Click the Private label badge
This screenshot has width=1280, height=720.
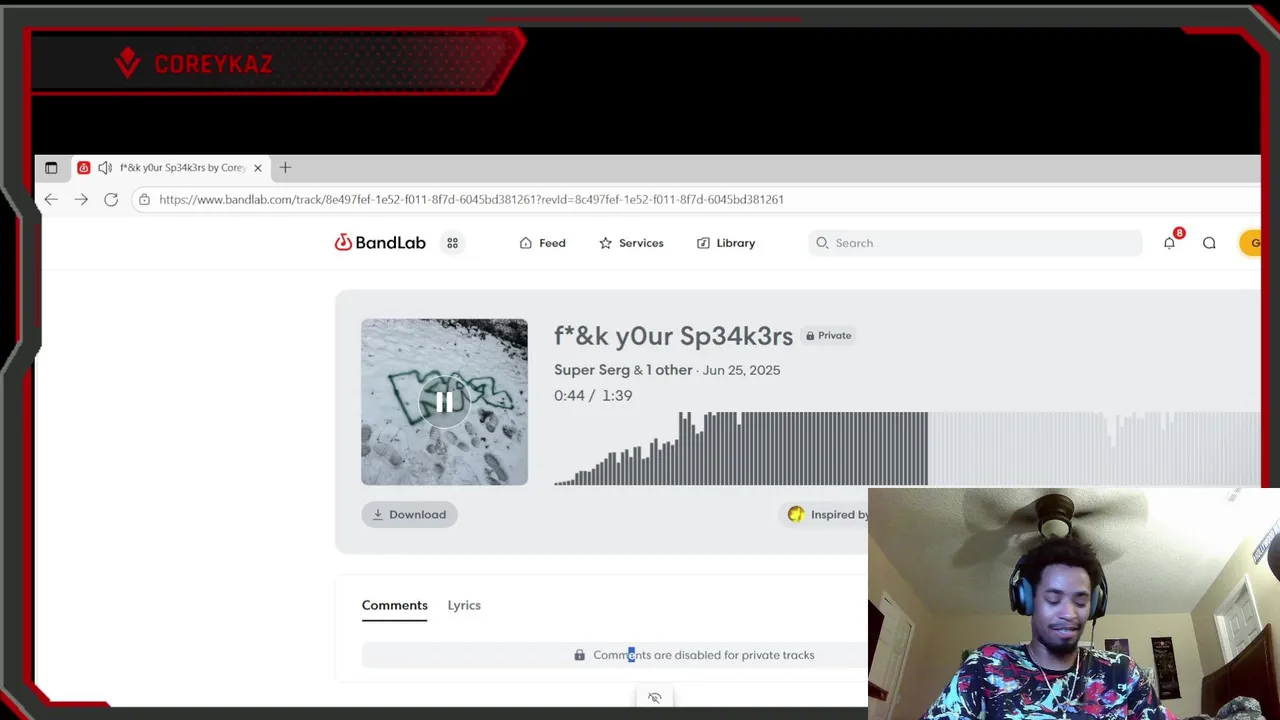coord(829,336)
